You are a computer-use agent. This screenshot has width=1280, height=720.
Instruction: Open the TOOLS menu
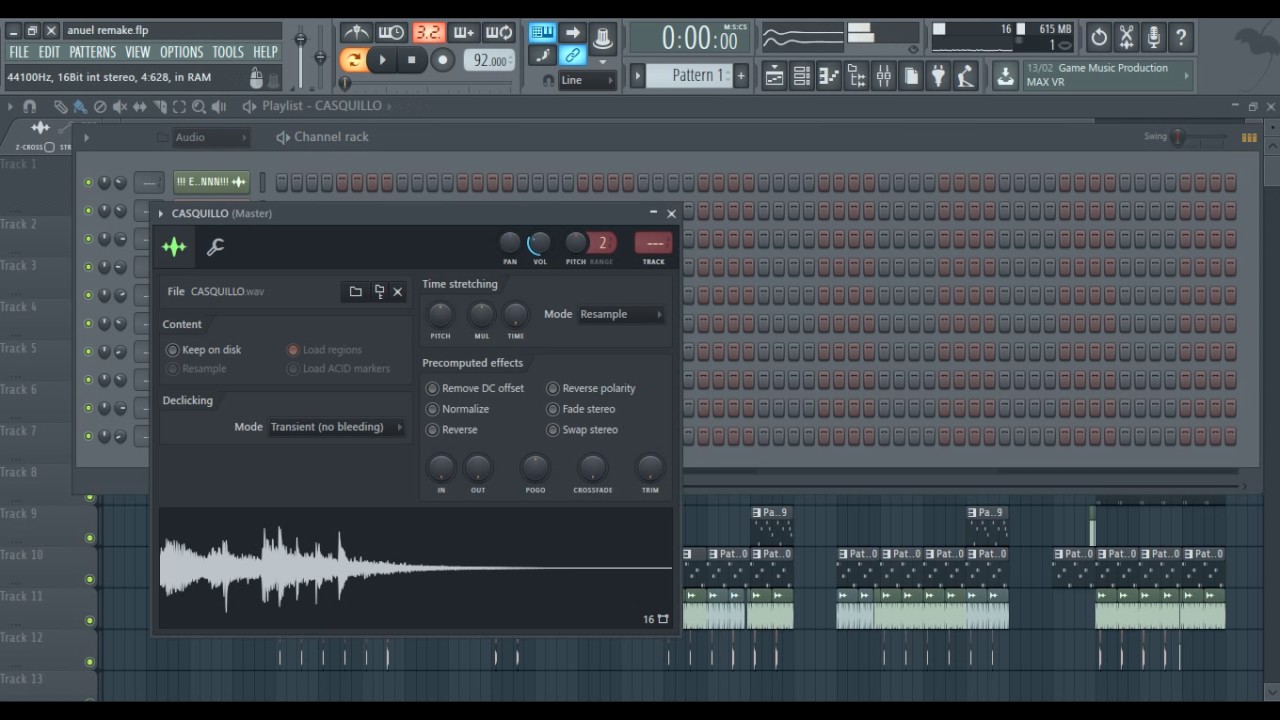[228, 52]
